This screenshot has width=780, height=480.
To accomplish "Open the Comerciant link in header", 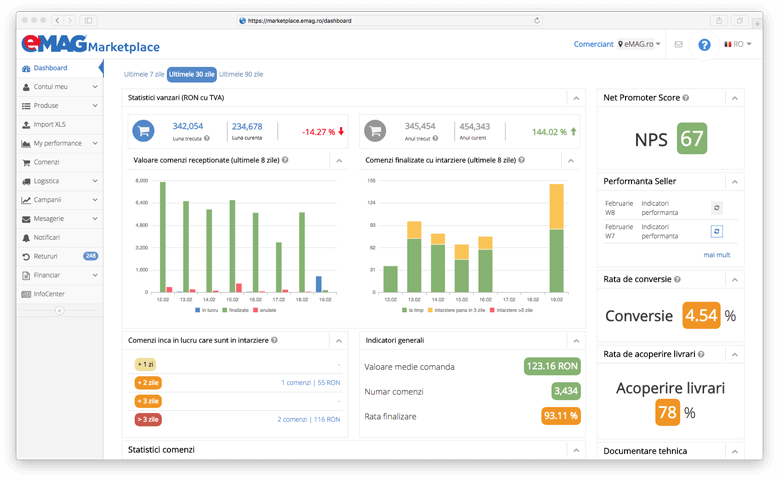I will click(x=593, y=44).
